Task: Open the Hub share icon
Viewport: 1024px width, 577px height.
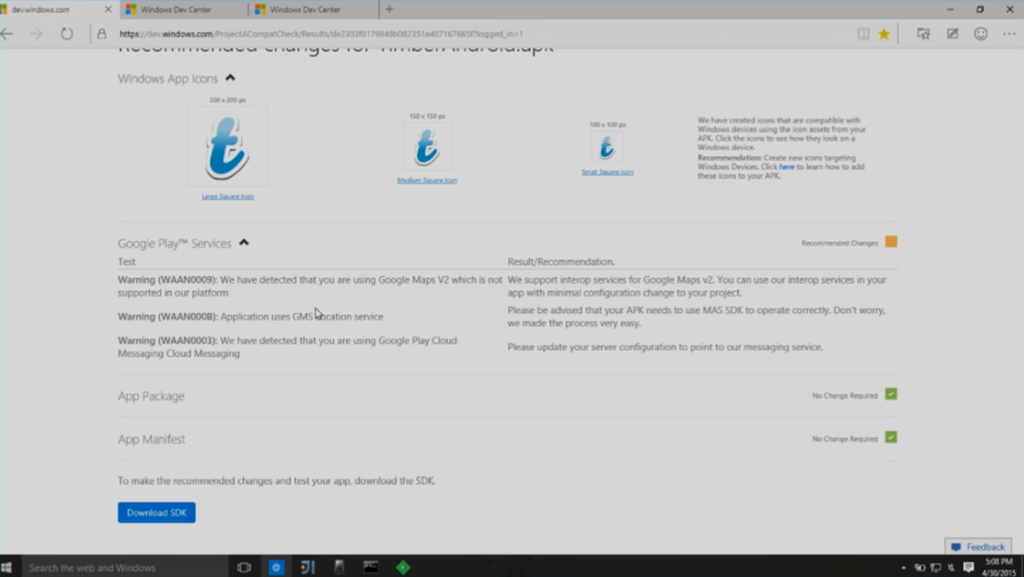Action: pyautogui.click(x=923, y=34)
